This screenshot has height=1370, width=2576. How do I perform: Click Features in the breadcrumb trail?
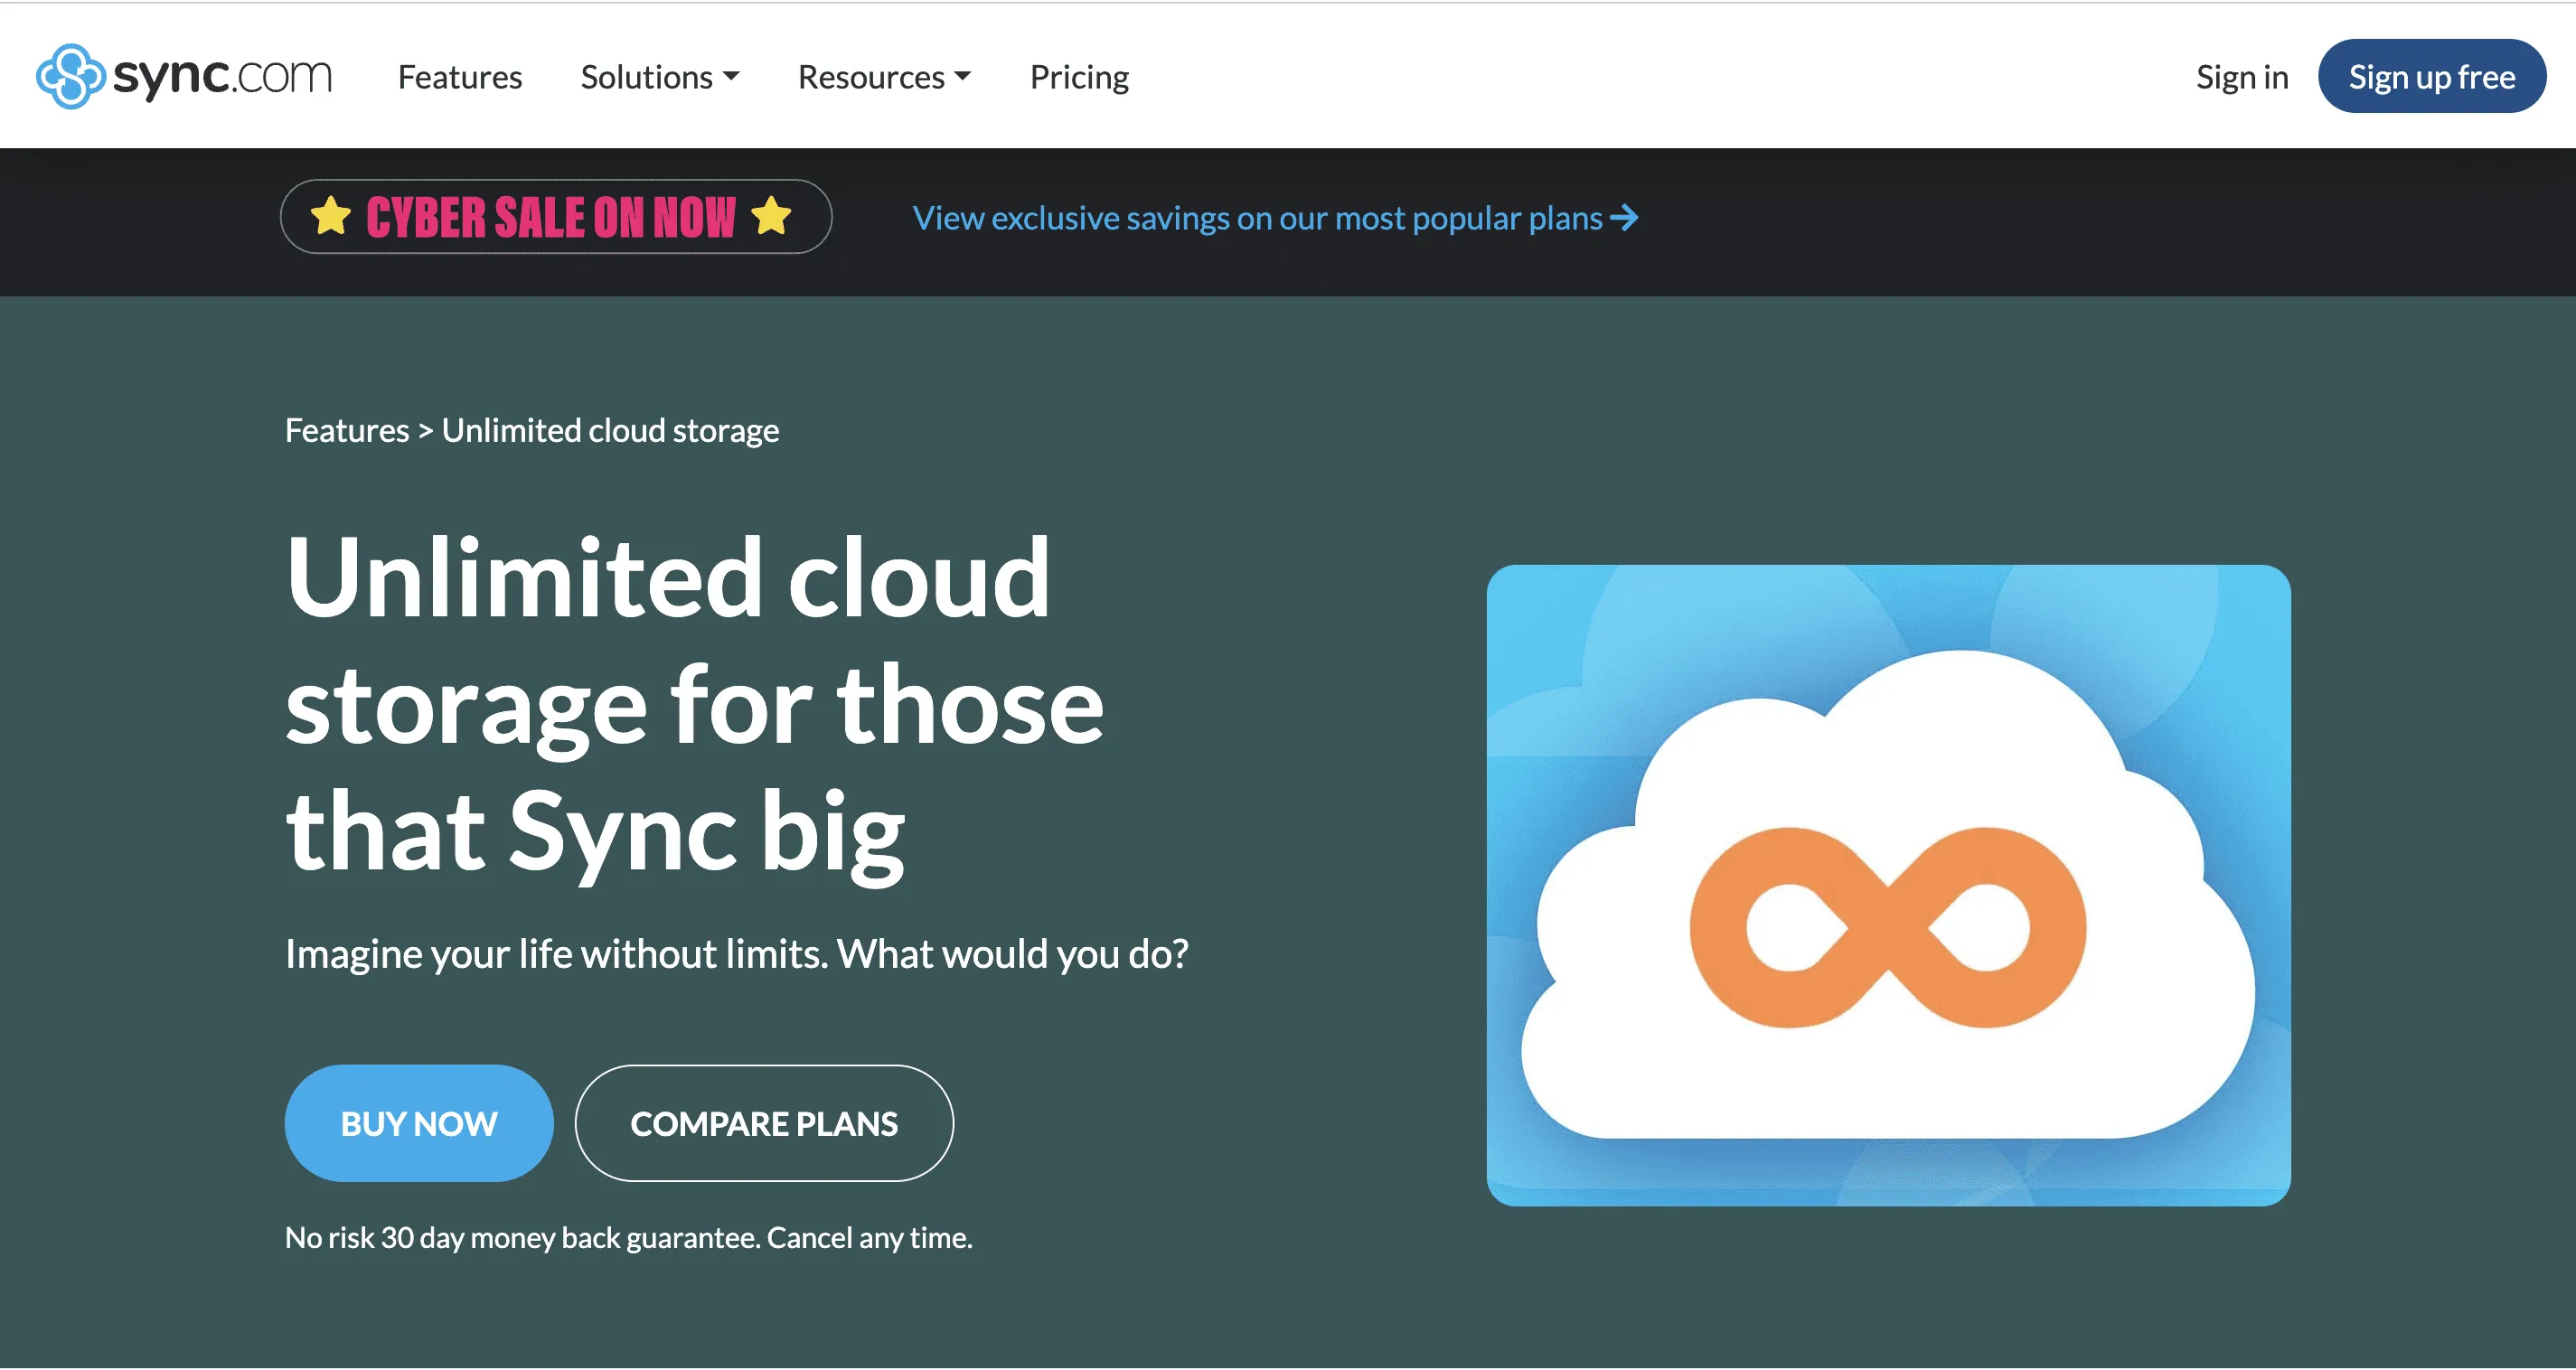(346, 429)
